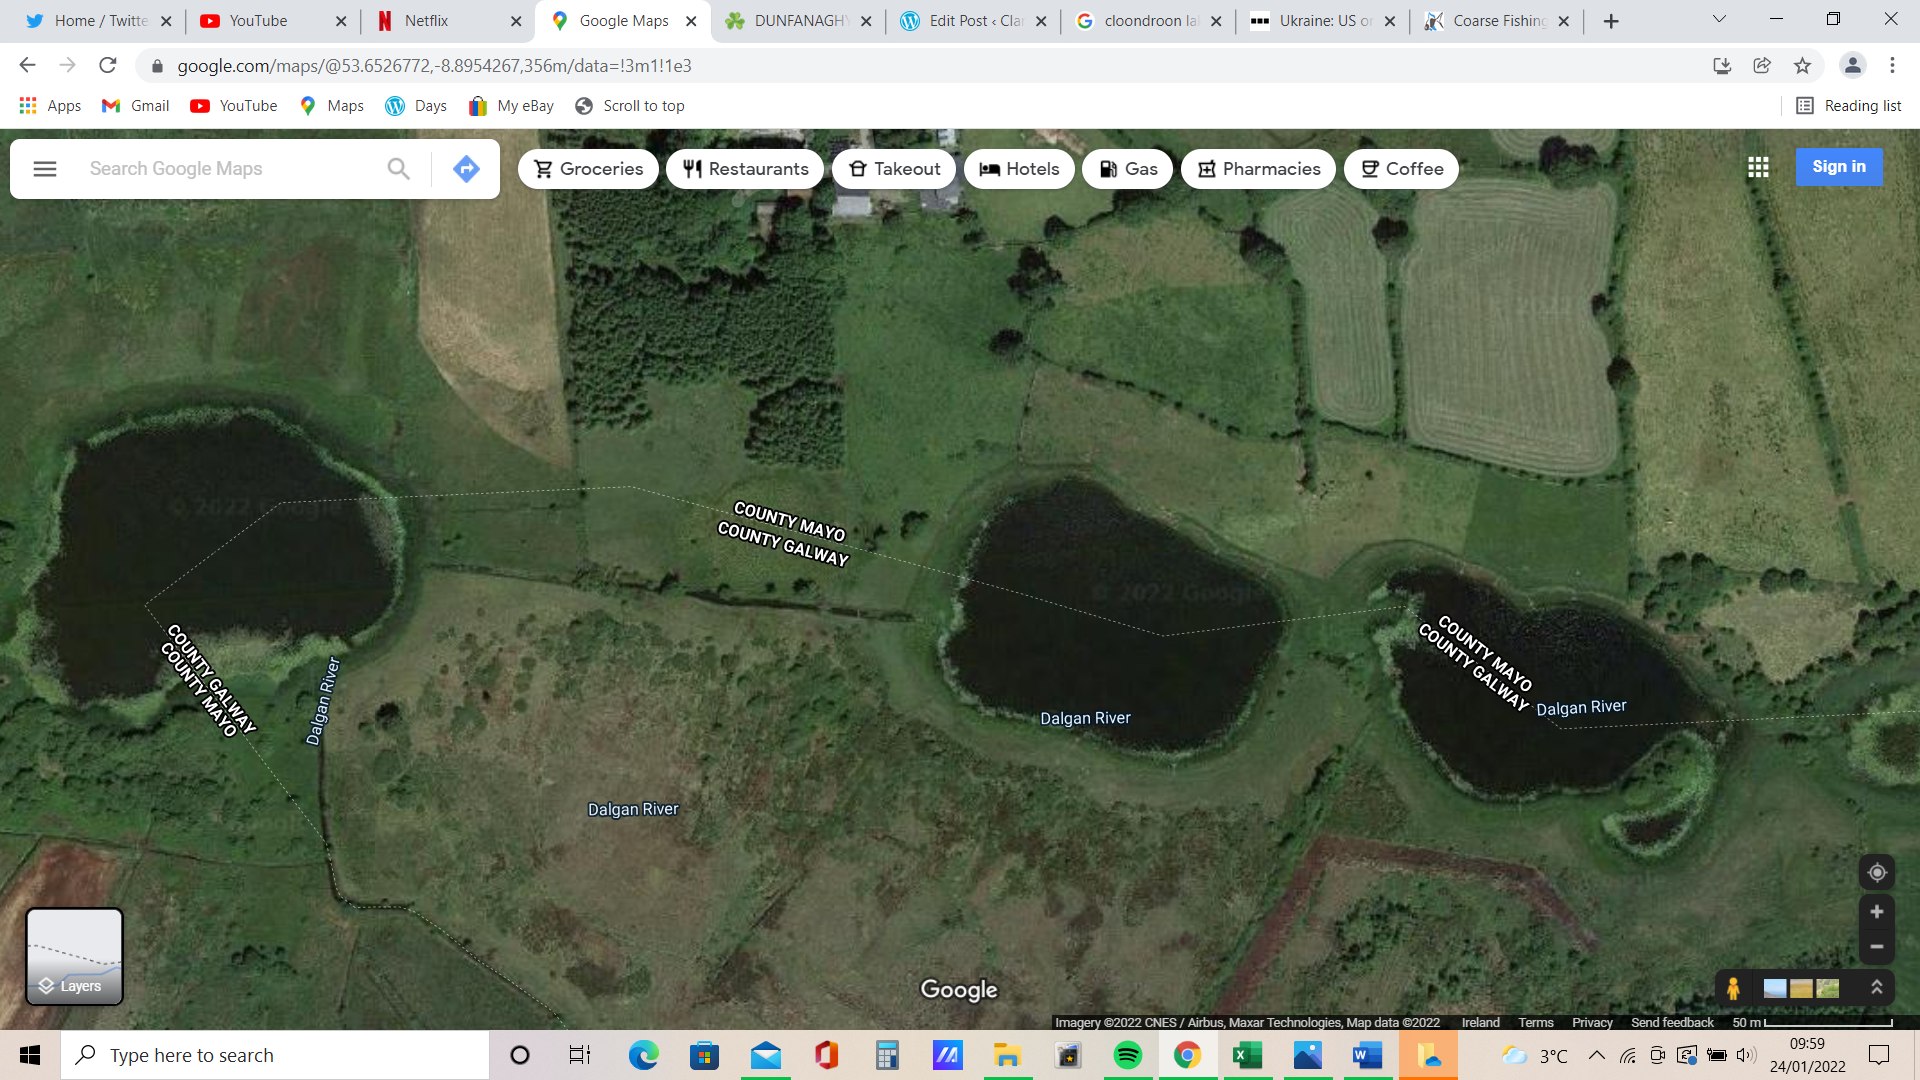Open the Google Maps hamburger menu

pos(45,169)
